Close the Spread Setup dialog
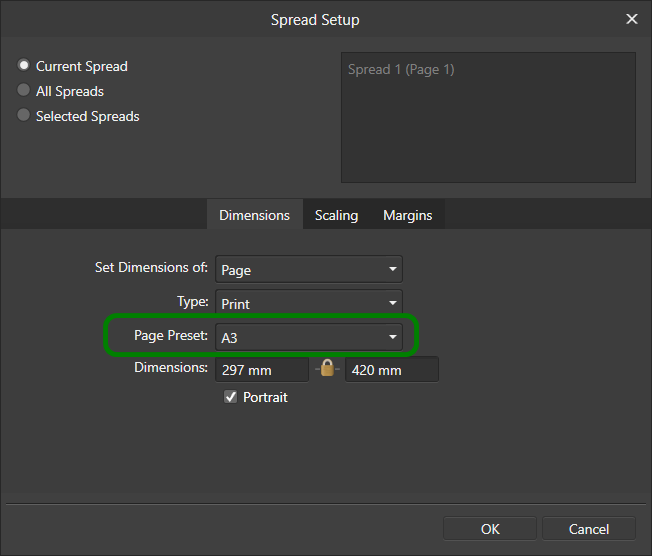The height and width of the screenshot is (556, 652). point(632,19)
